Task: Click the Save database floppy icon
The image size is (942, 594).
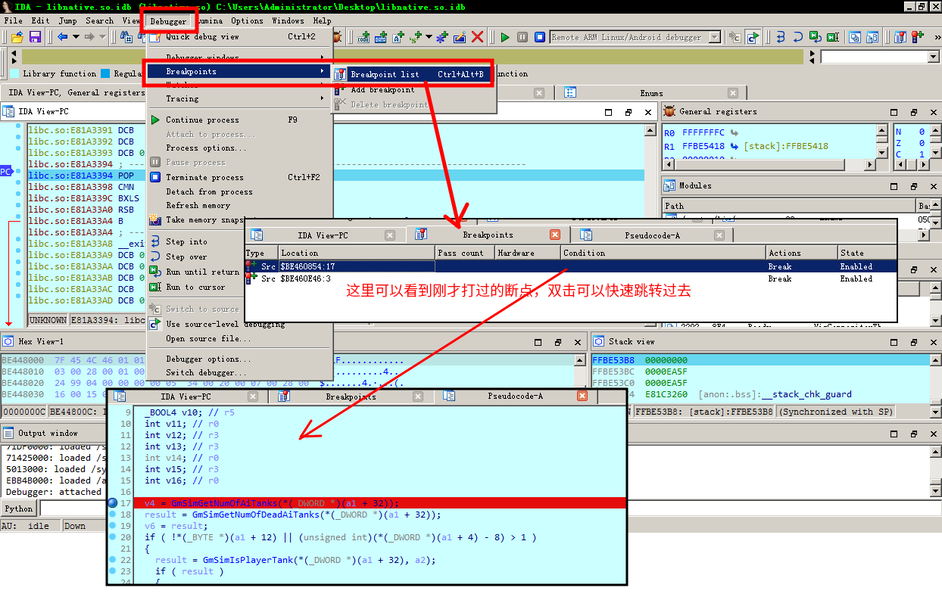Action: [x=35, y=37]
